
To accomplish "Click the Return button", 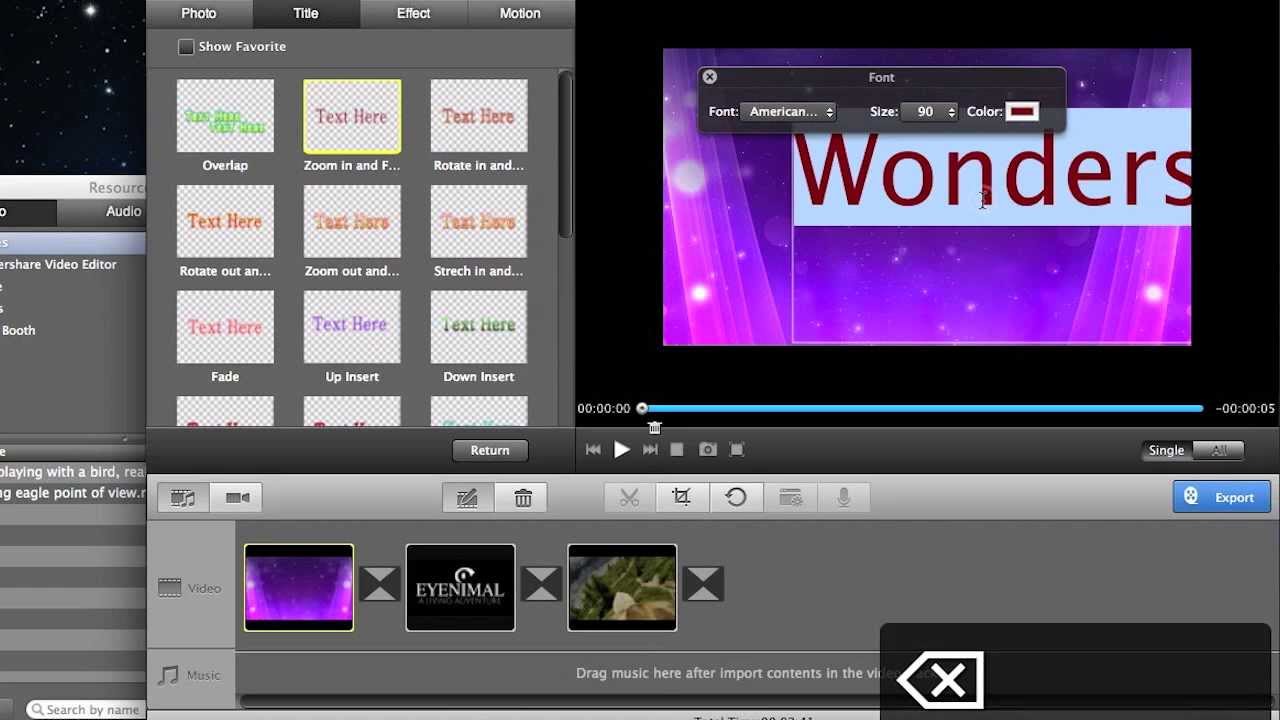I will tap(490, 450).
